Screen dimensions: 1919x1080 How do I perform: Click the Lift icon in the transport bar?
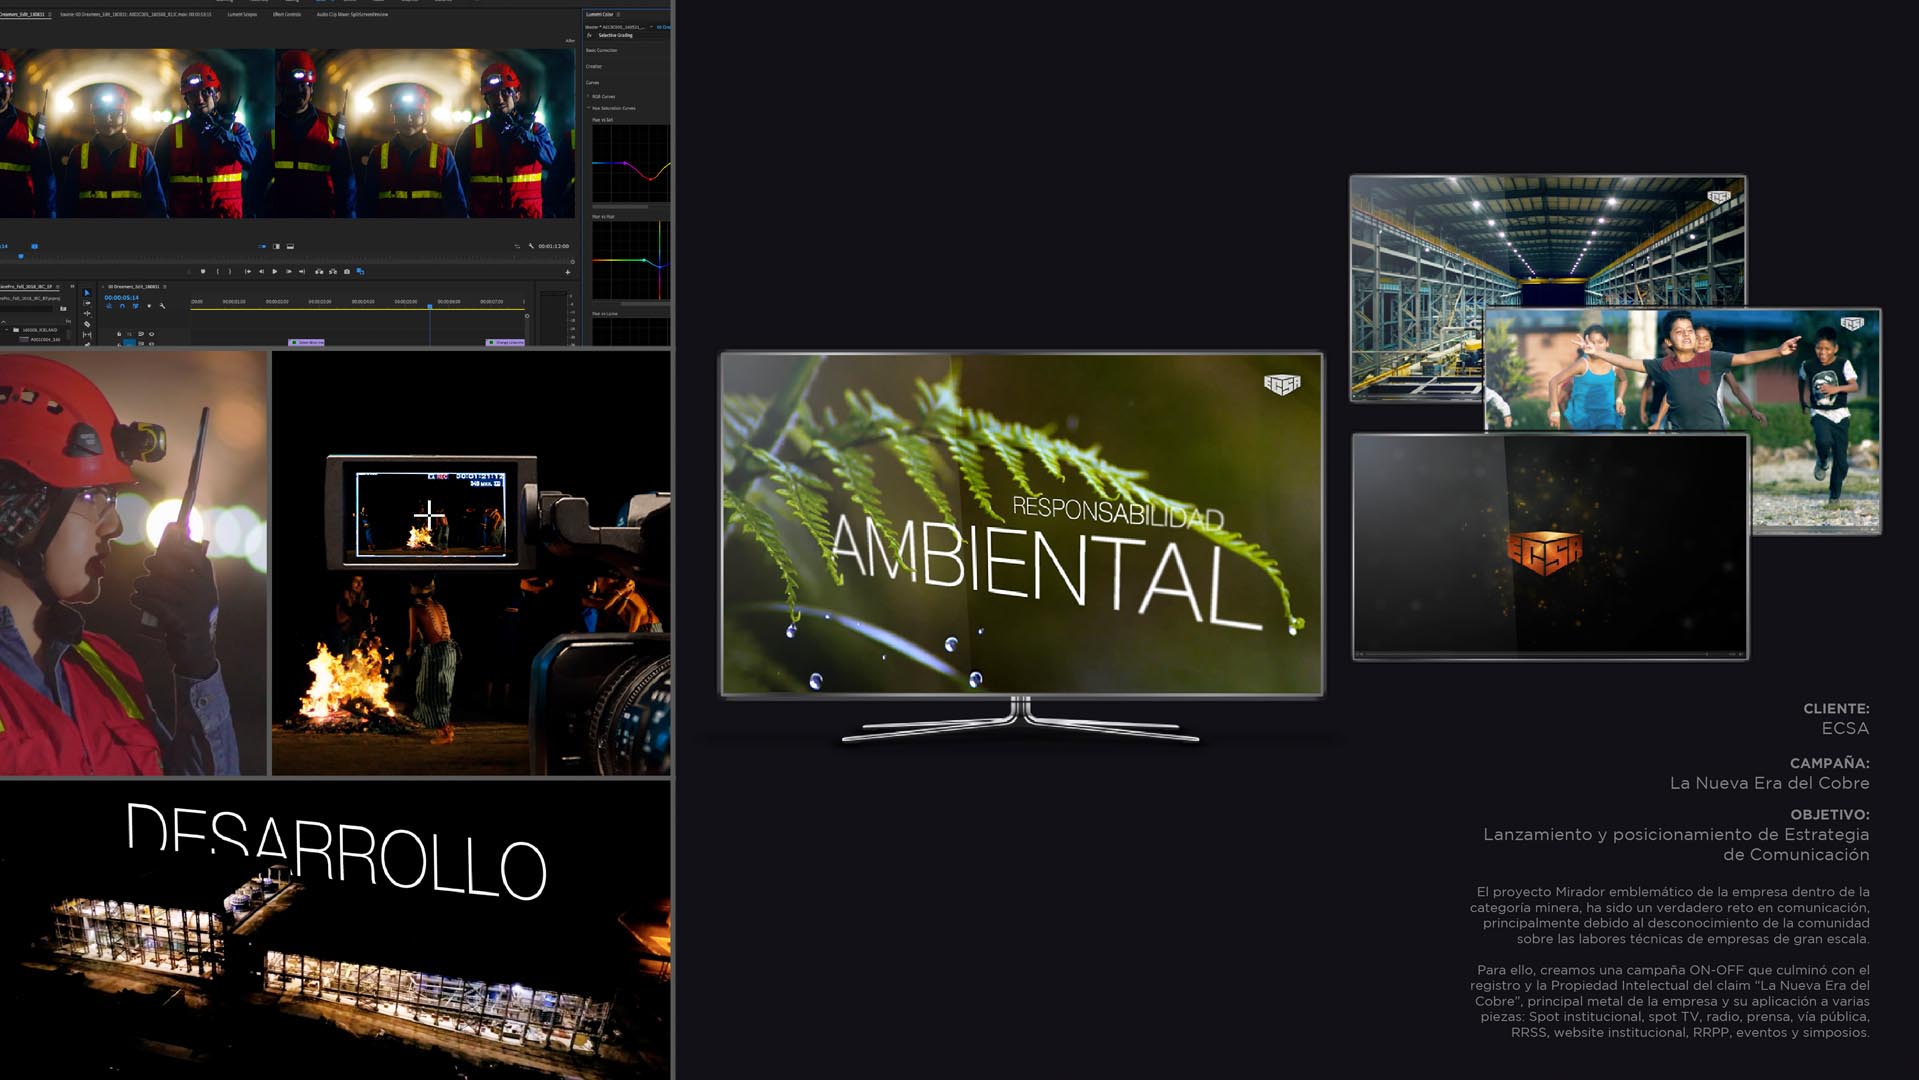tap(319, 271)
